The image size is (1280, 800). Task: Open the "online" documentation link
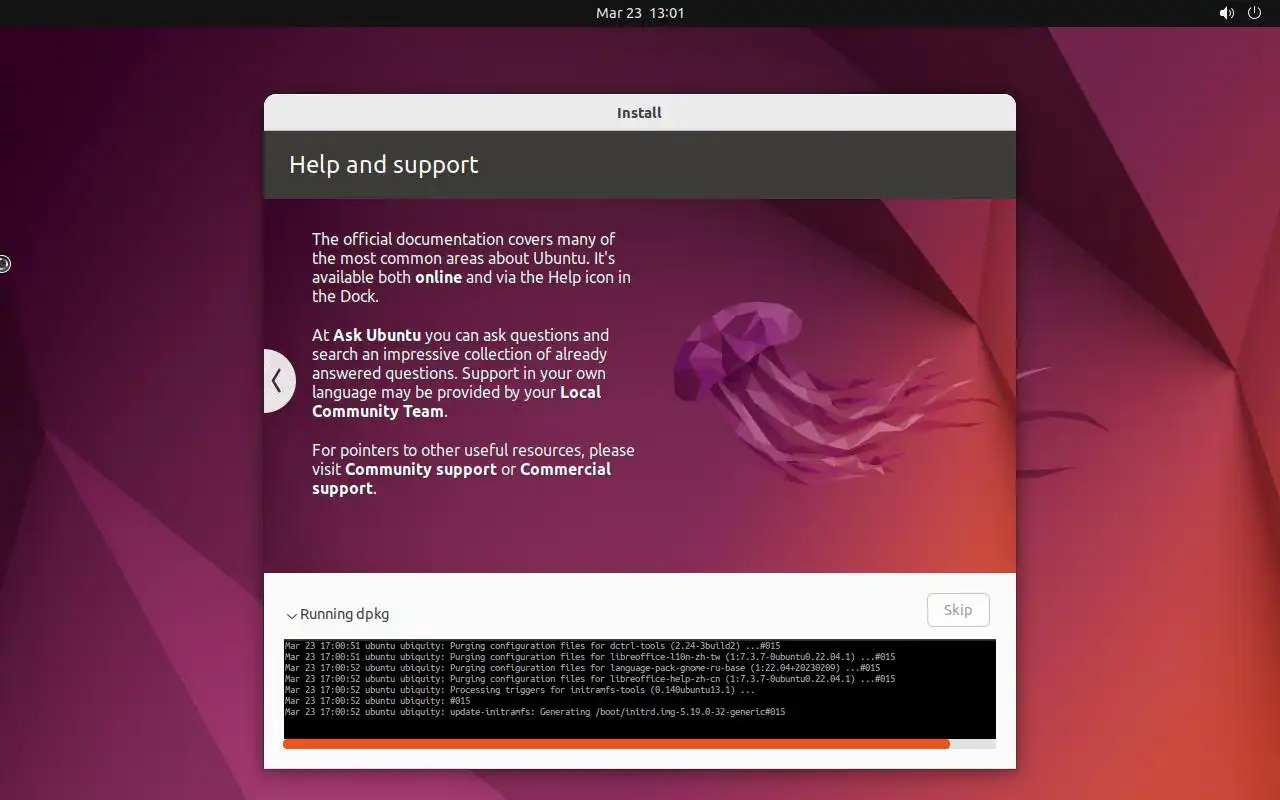click(x=438, y=277)
